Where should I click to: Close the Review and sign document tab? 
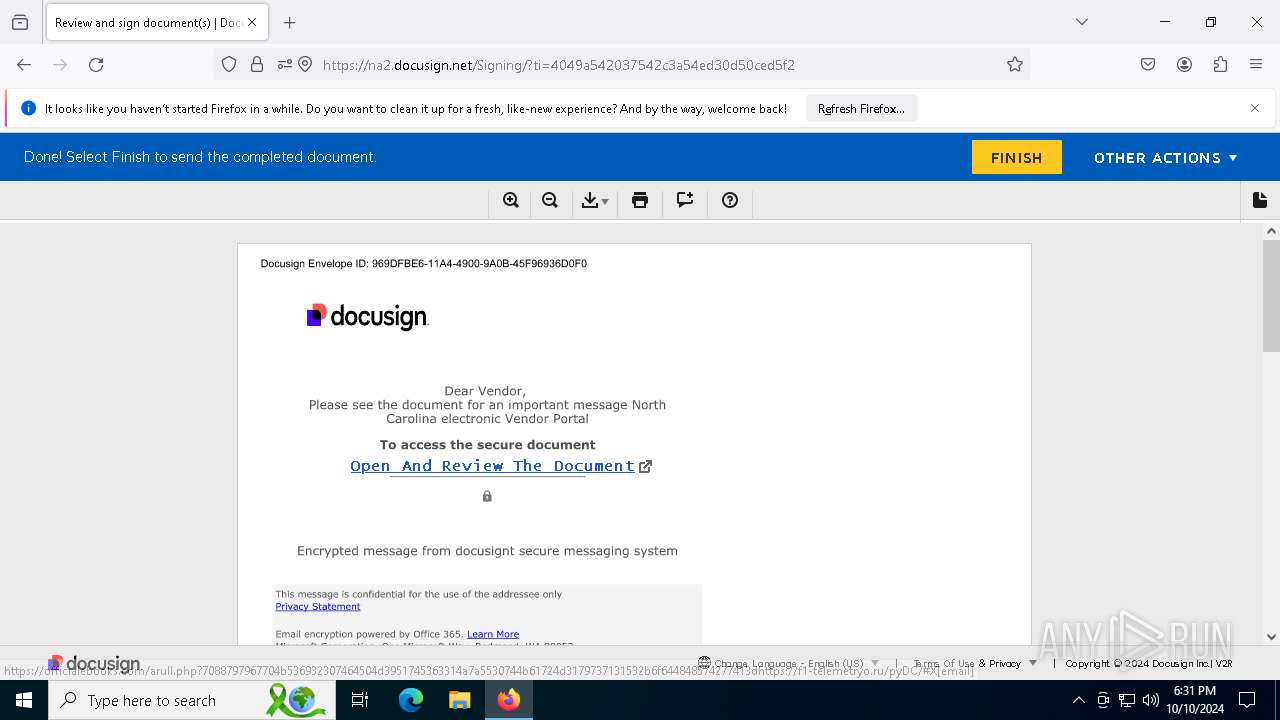point(252,22)
